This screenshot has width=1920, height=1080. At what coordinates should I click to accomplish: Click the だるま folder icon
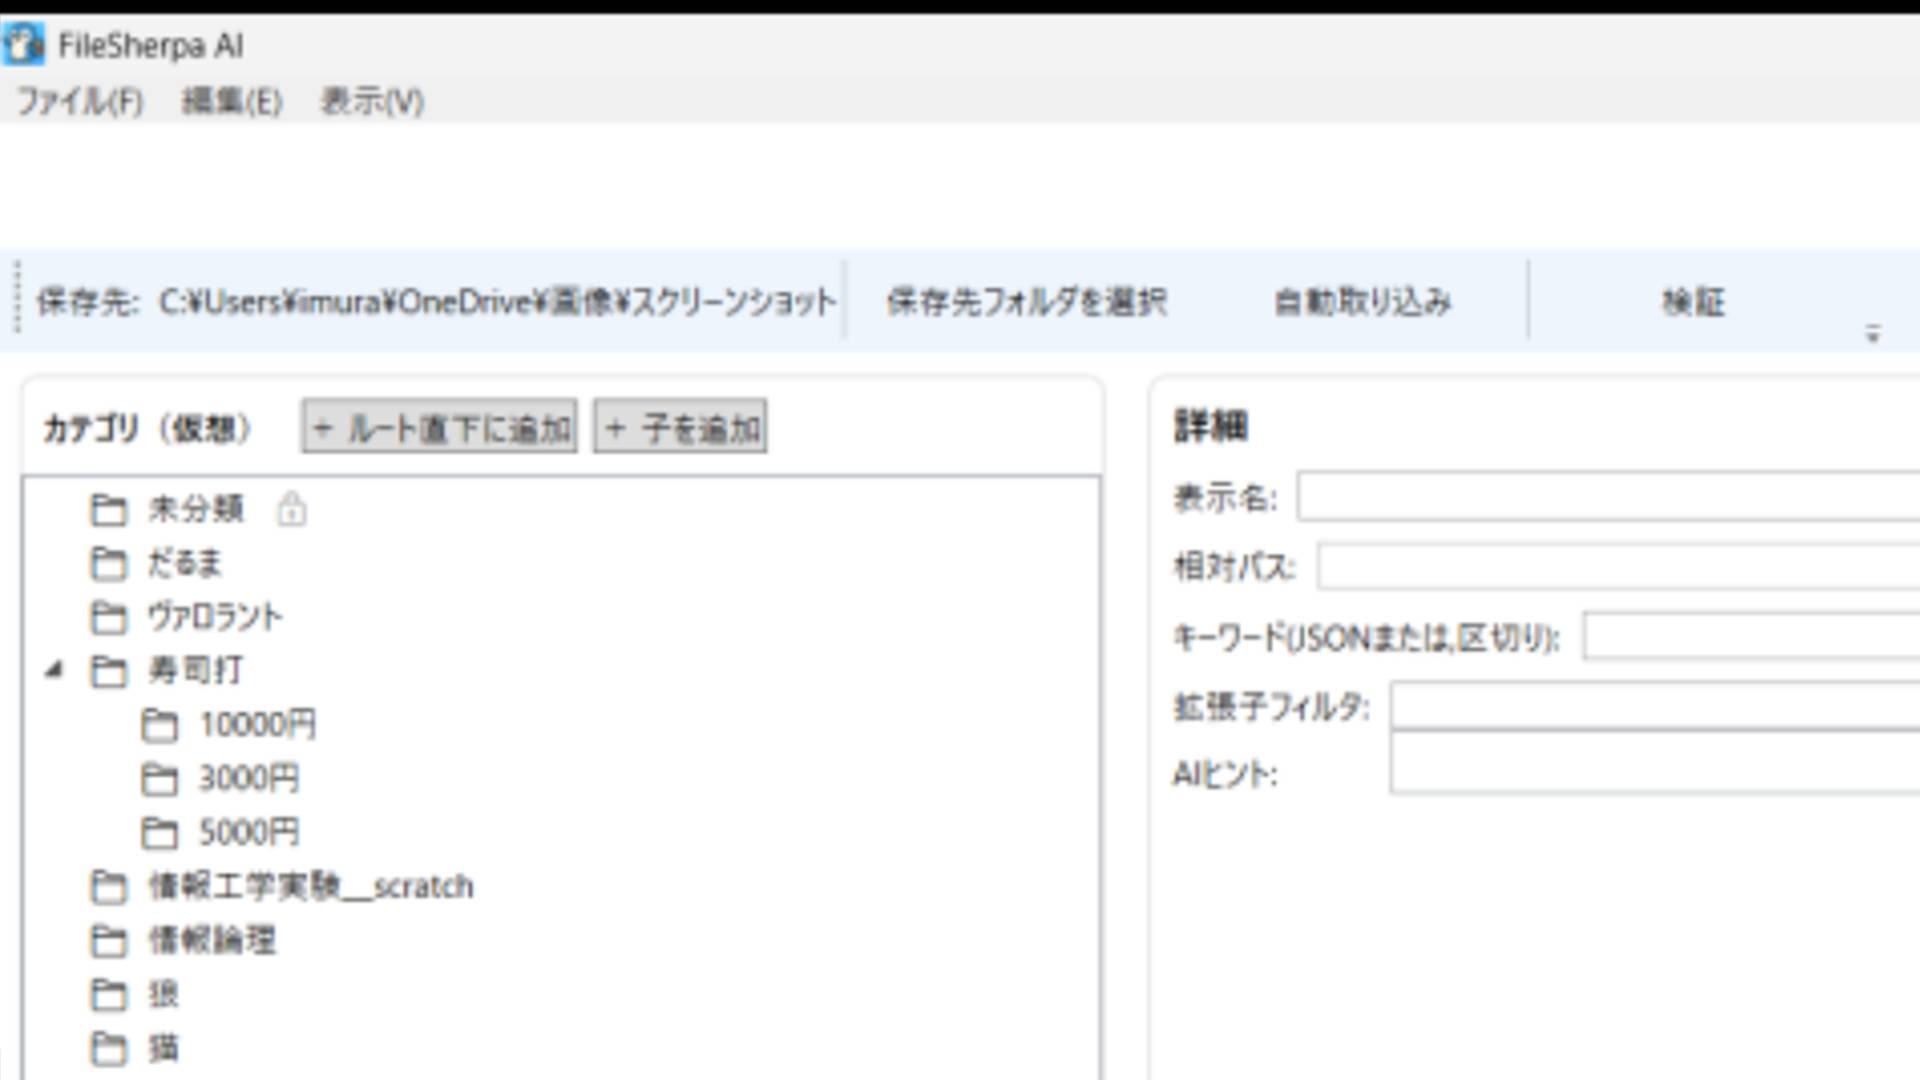(x=108, y=564)
